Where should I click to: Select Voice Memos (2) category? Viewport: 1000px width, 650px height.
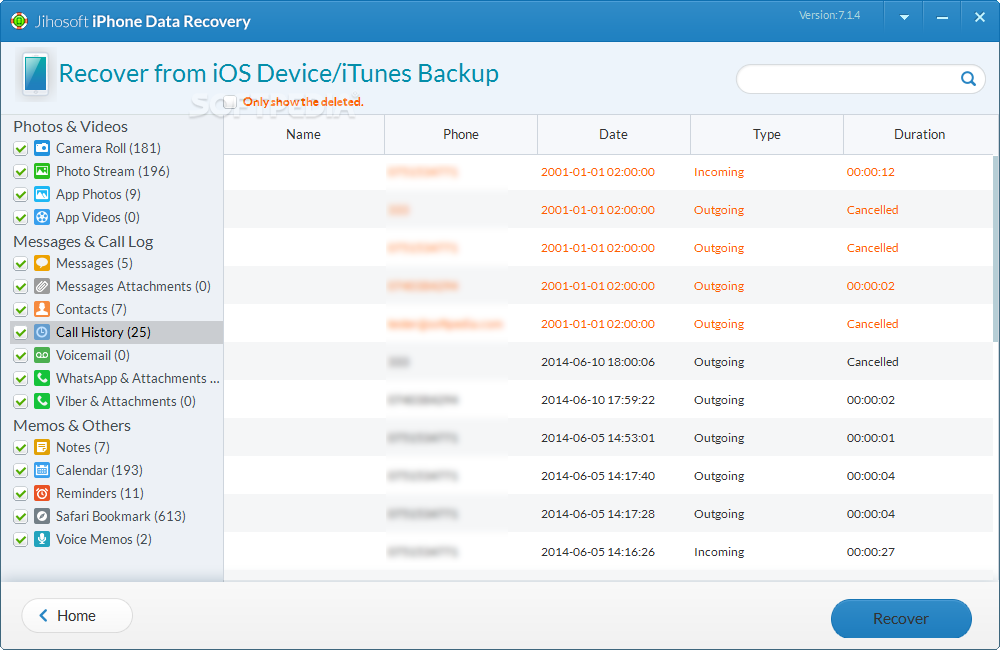coord(104,539)
